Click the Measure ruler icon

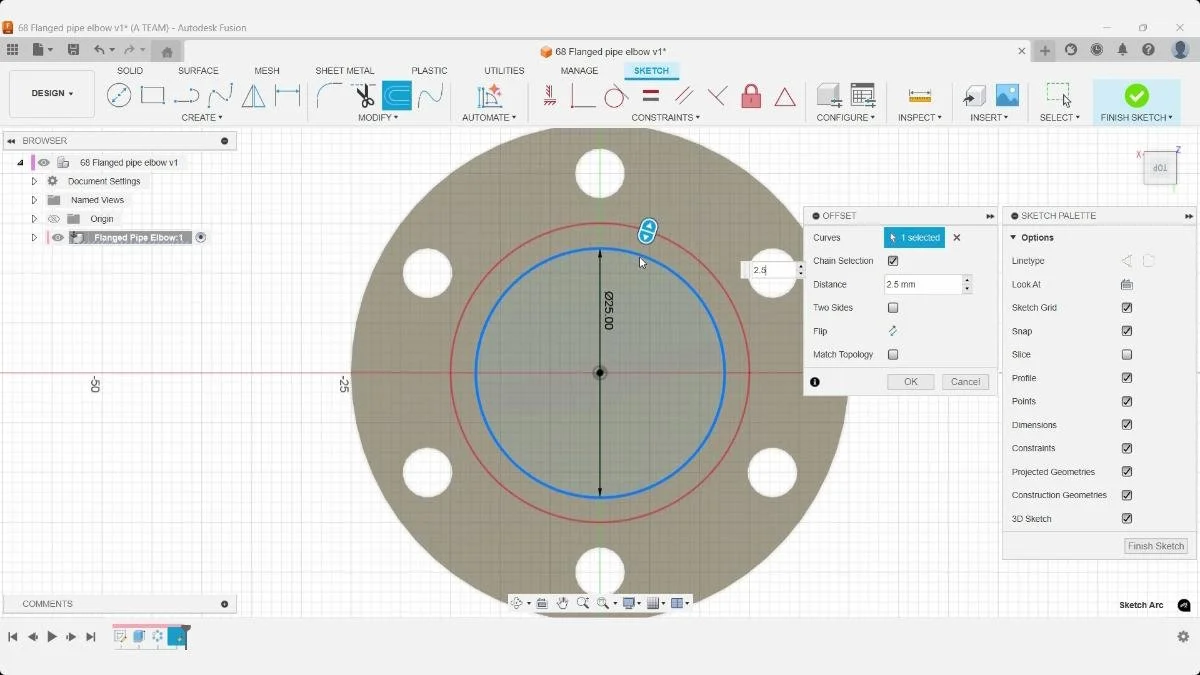tap(920, 96)
